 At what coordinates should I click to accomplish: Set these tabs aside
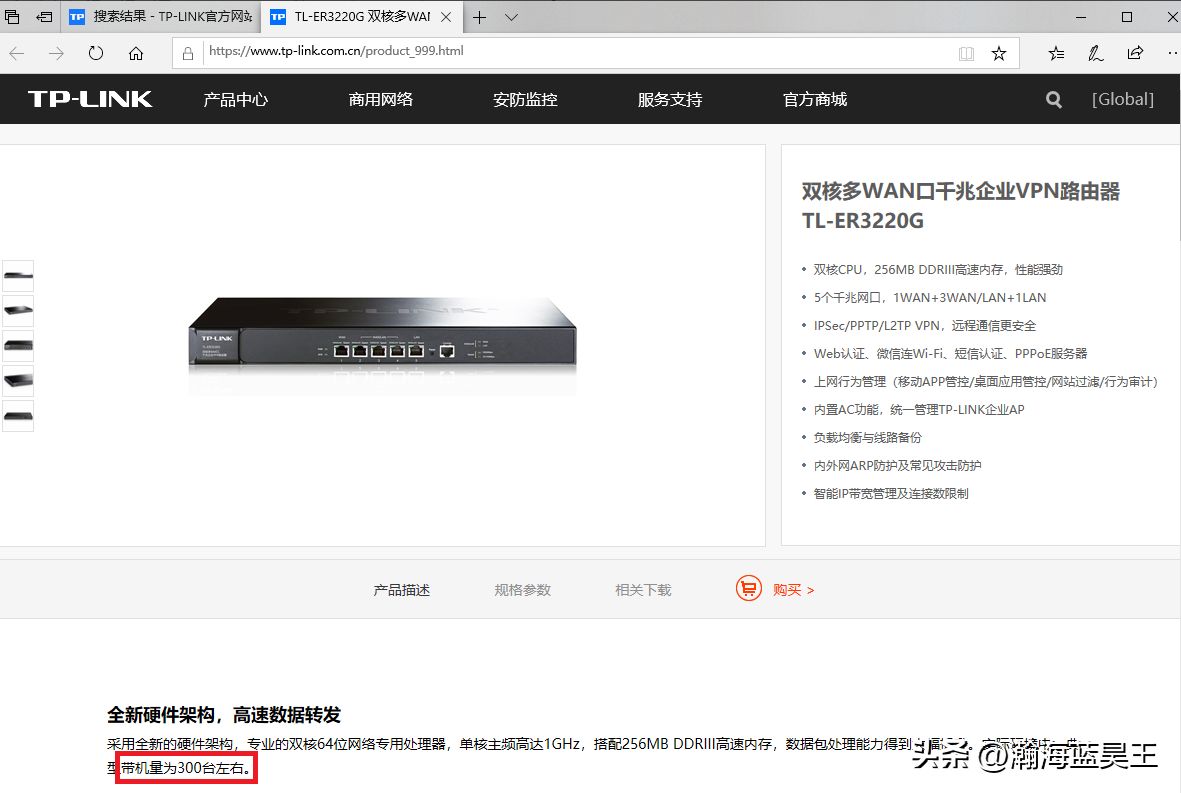(x=44, y=17)
